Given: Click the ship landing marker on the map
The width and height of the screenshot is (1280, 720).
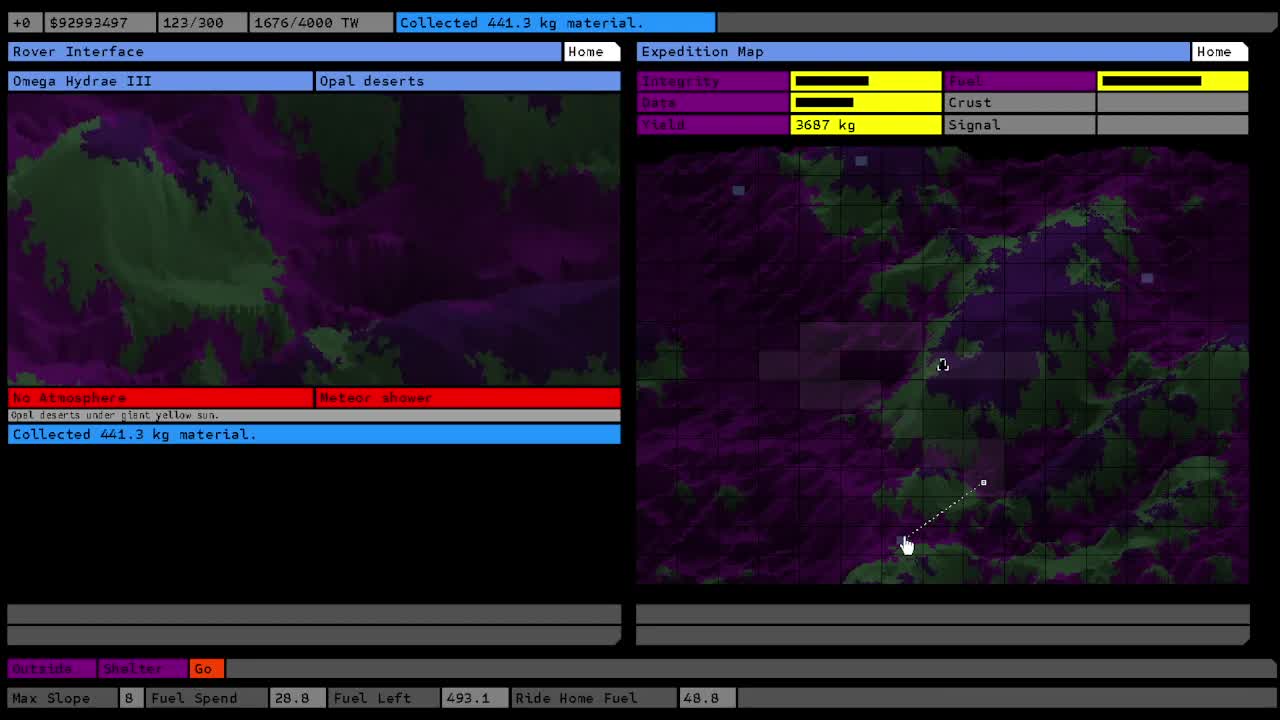Looking at the screenshot, I should click(x=942, y=365).
